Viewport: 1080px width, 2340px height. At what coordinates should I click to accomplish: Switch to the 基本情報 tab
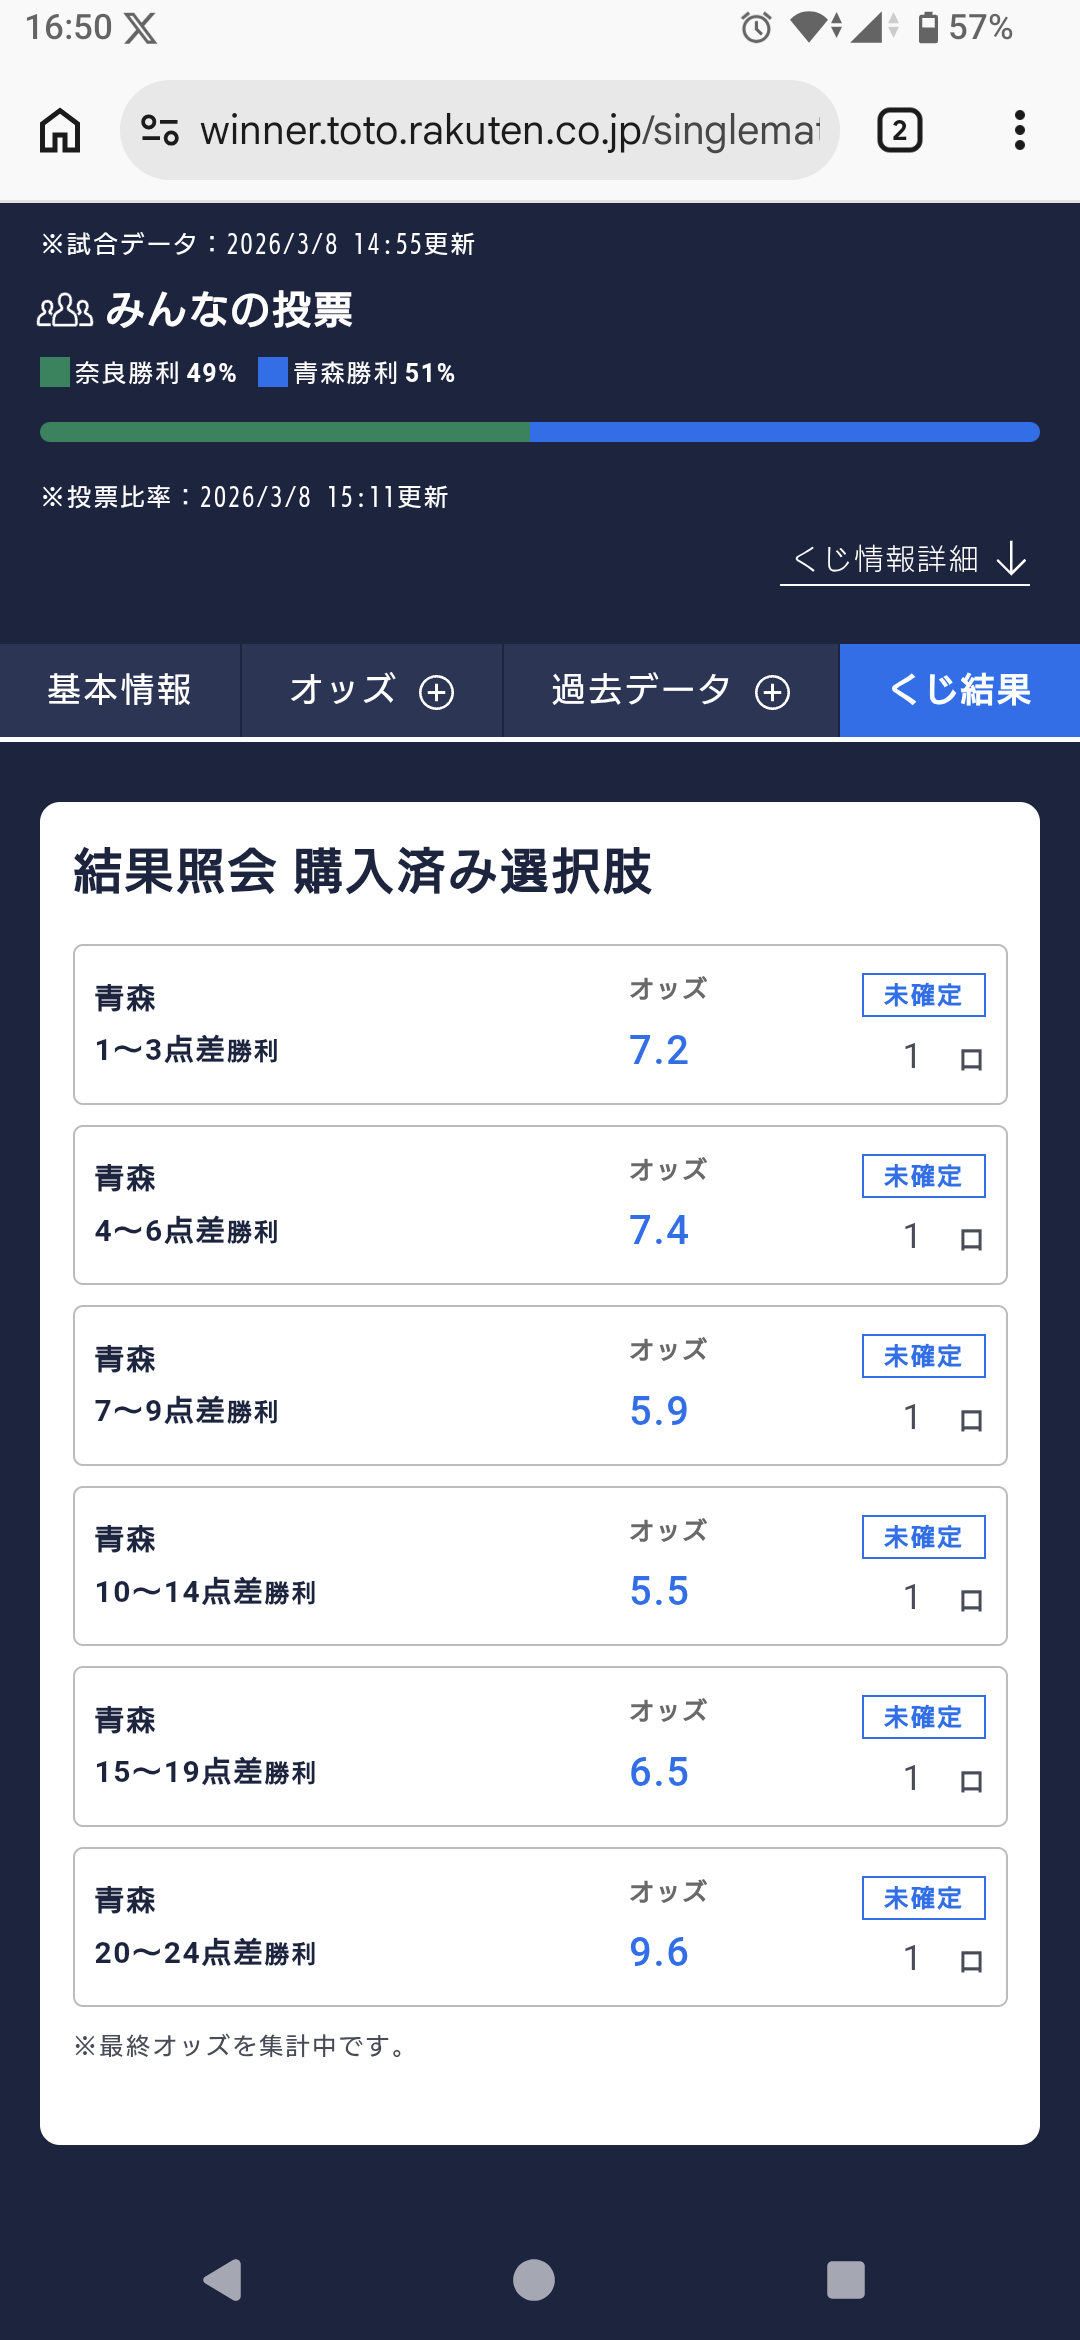120,690
